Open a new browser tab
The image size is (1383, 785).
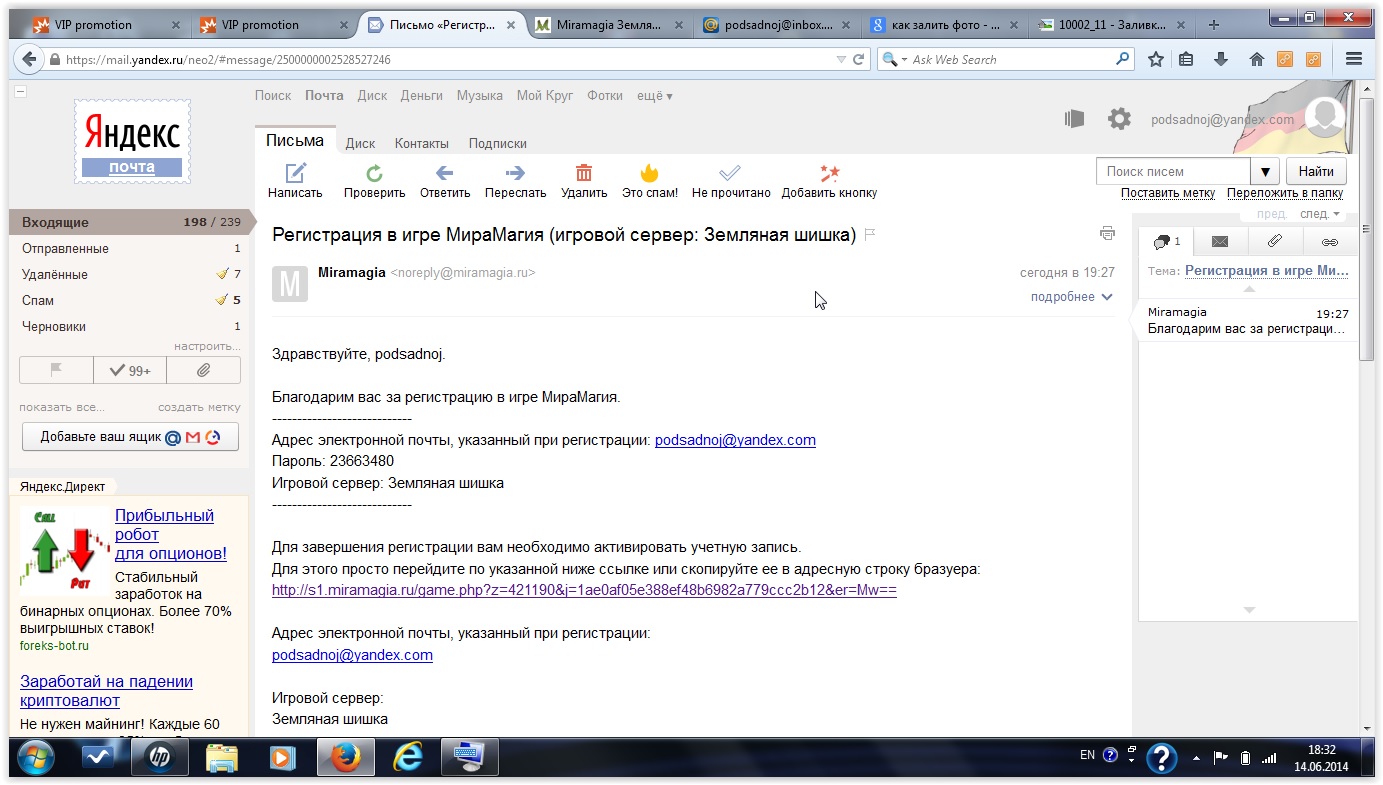1214,25
